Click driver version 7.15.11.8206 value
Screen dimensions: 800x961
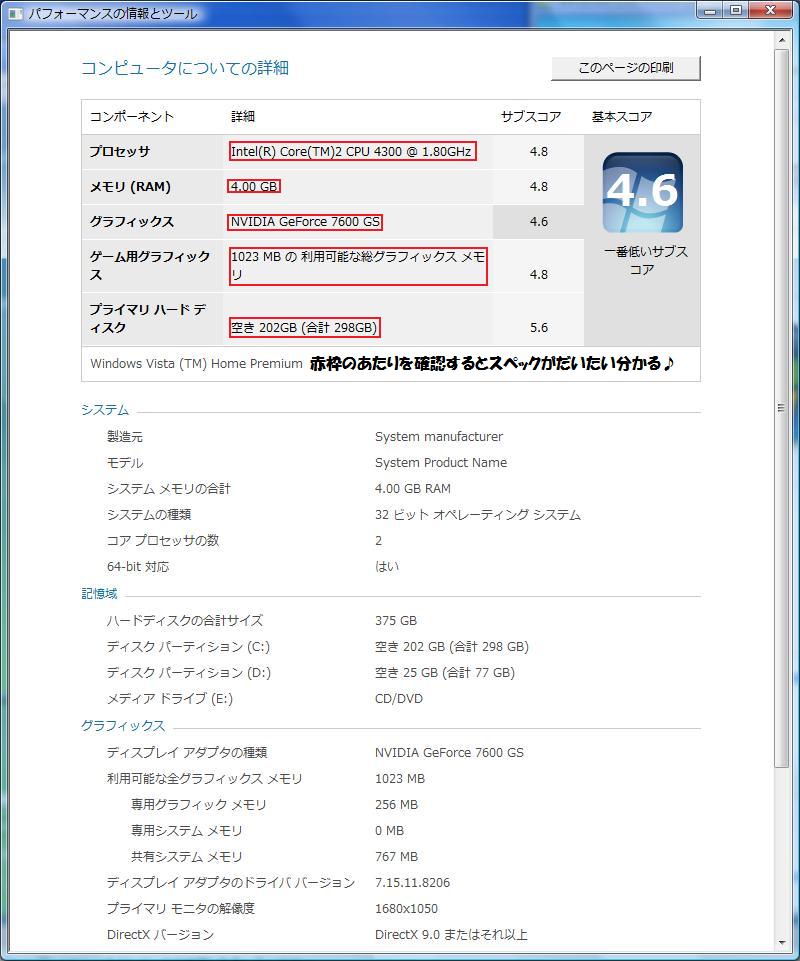pyautogui.click(x=412, y=883)
